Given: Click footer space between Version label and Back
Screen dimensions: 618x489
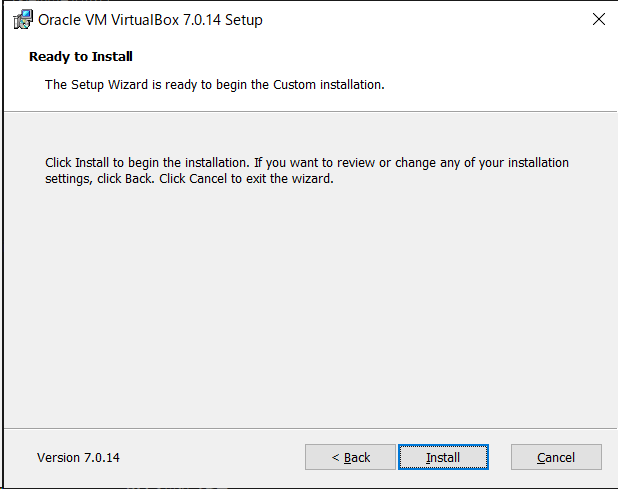Looking at the screenshot, I should pos(212,457).
